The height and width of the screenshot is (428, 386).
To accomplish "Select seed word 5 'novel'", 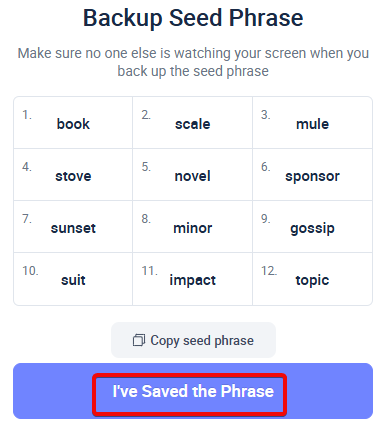I will (x=193, y=176).
